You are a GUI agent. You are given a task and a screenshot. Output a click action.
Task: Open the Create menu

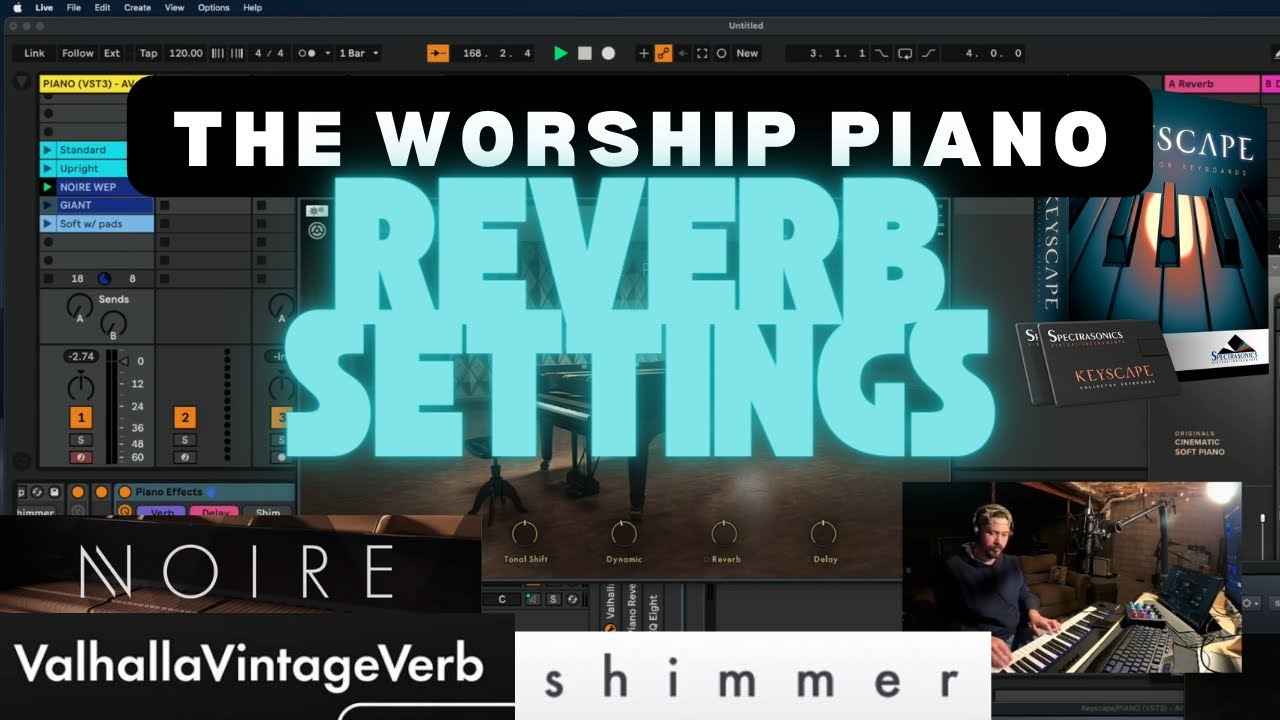[x=137, y=7]
